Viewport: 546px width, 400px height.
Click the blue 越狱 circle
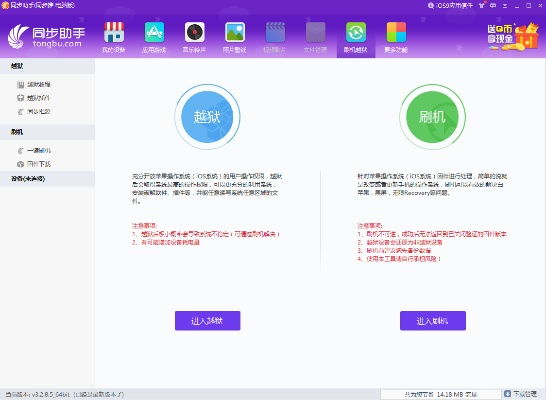point(207,117)
